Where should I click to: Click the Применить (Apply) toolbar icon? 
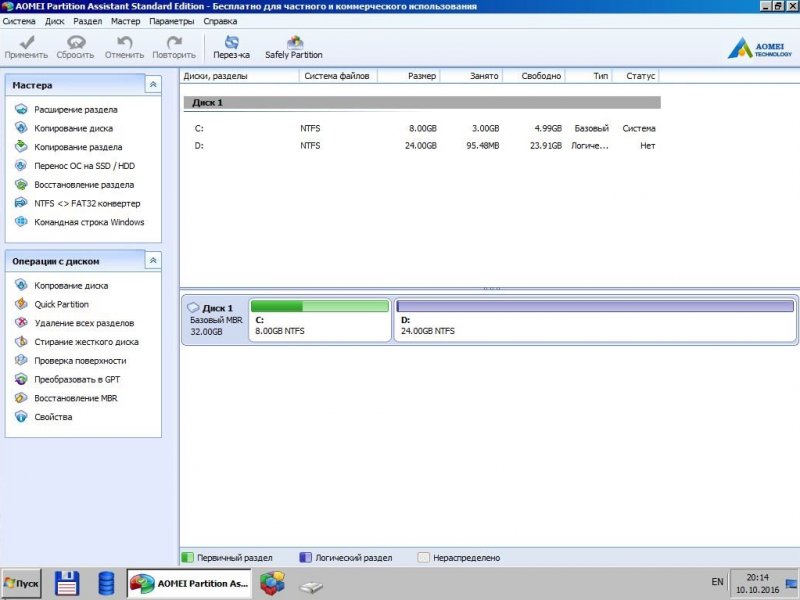coord(26,42)
